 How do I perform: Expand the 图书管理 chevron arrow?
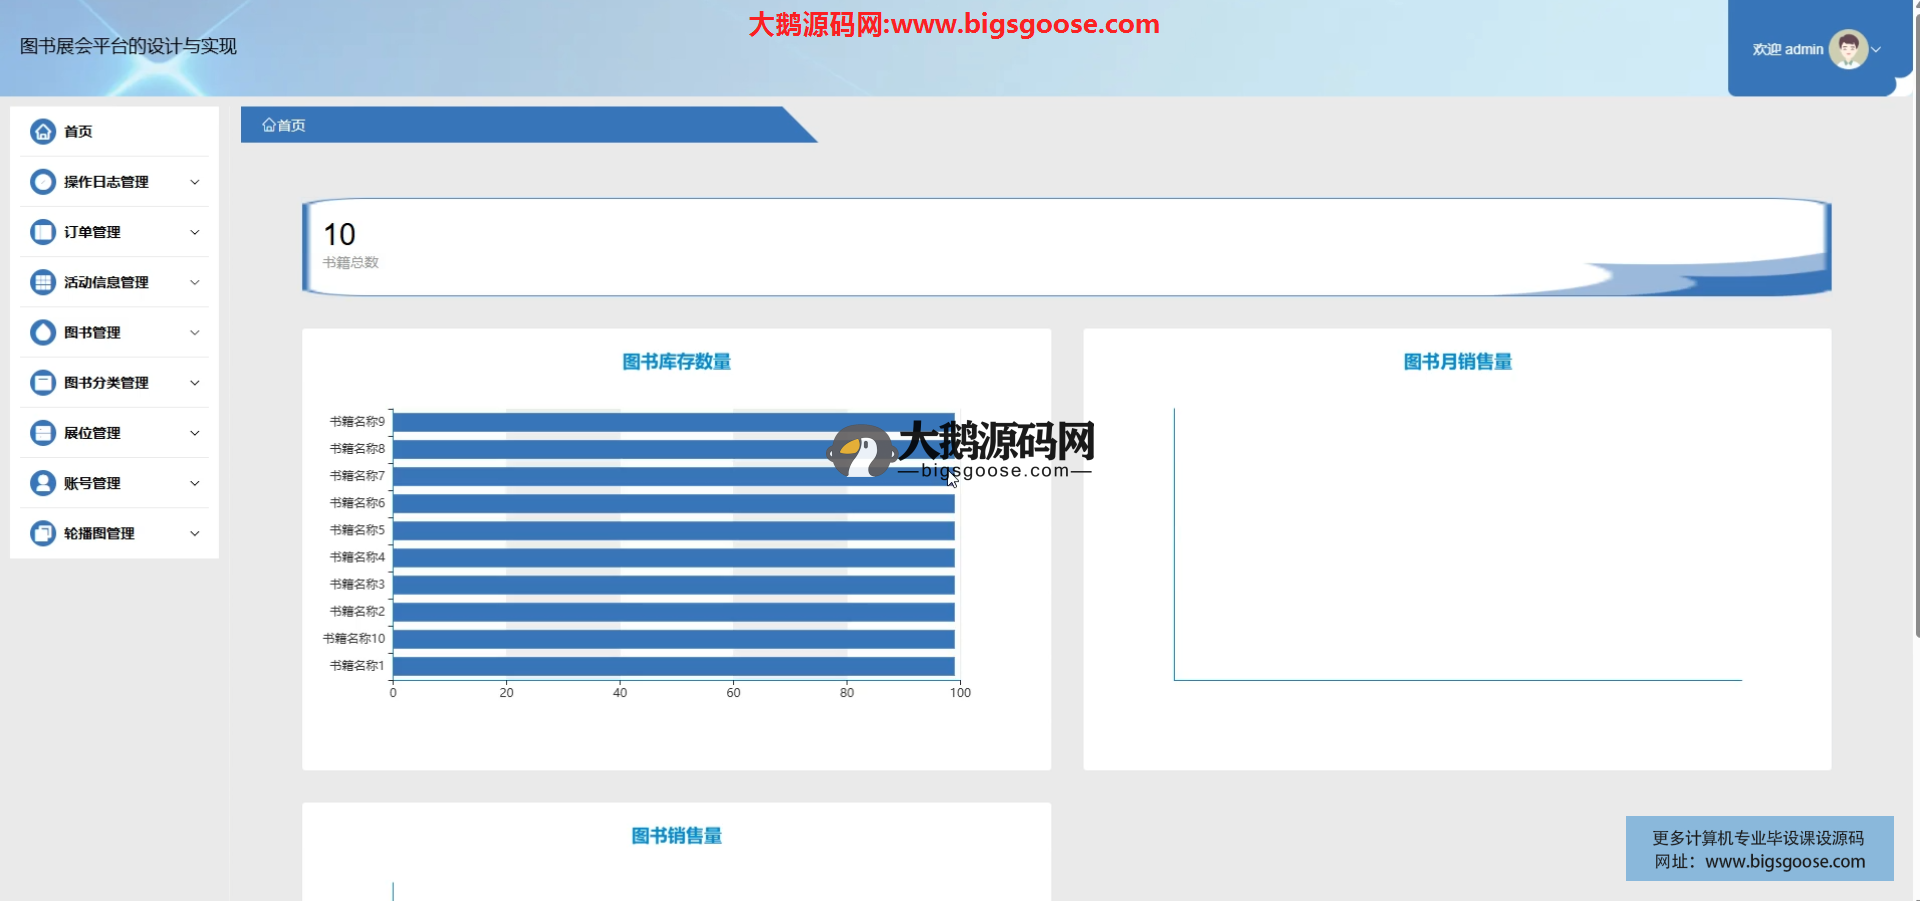pyautogui.click(x=195, y=332)
